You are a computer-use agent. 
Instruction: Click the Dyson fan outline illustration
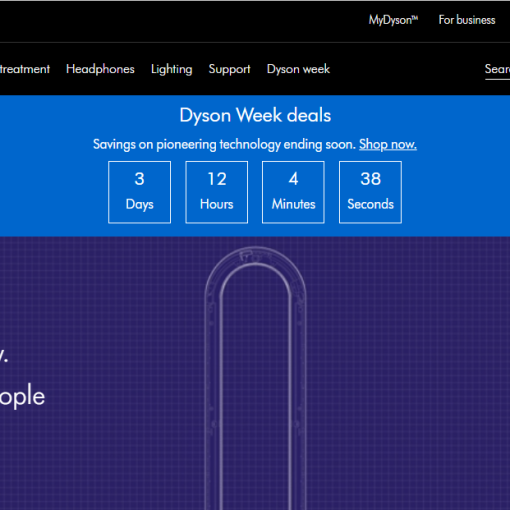[x=255, y=378]
